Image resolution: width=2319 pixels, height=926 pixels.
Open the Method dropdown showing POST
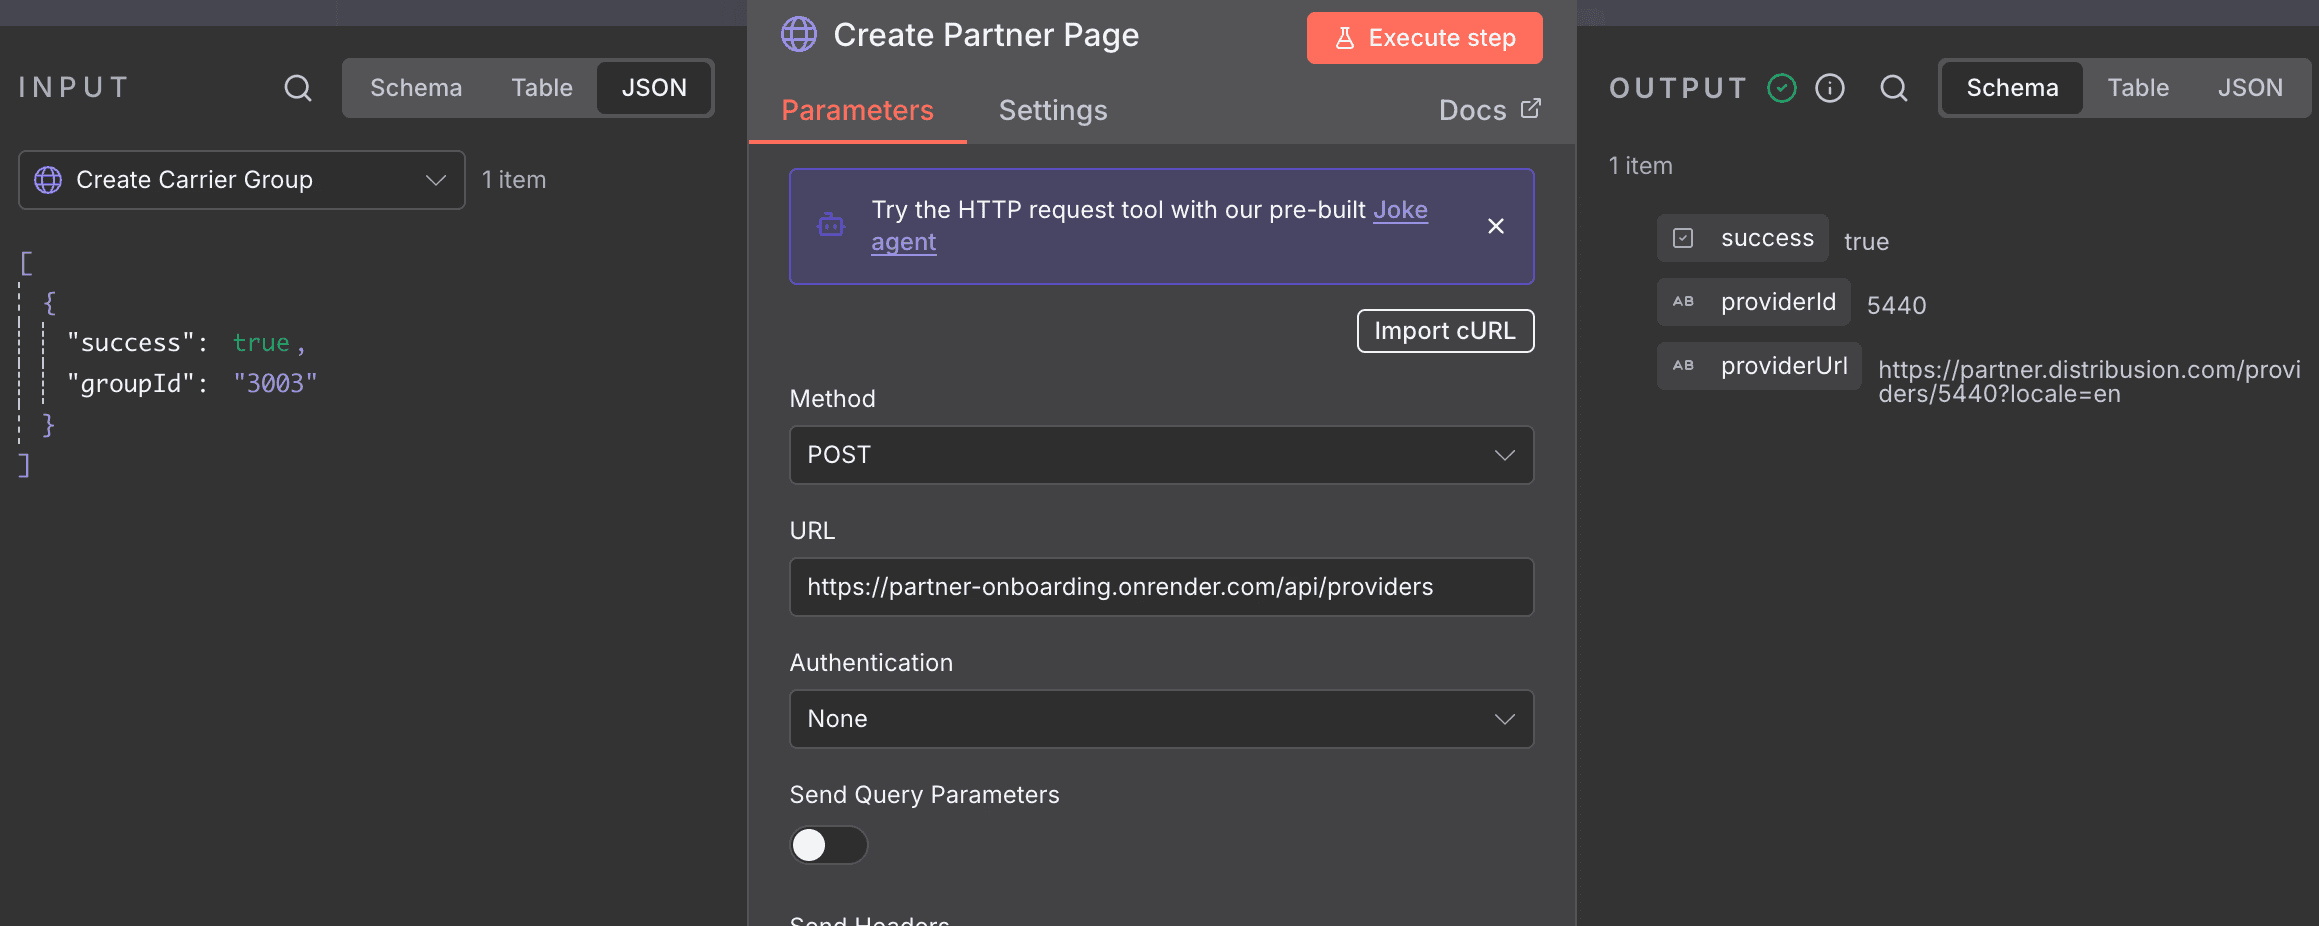(1160, 455)
